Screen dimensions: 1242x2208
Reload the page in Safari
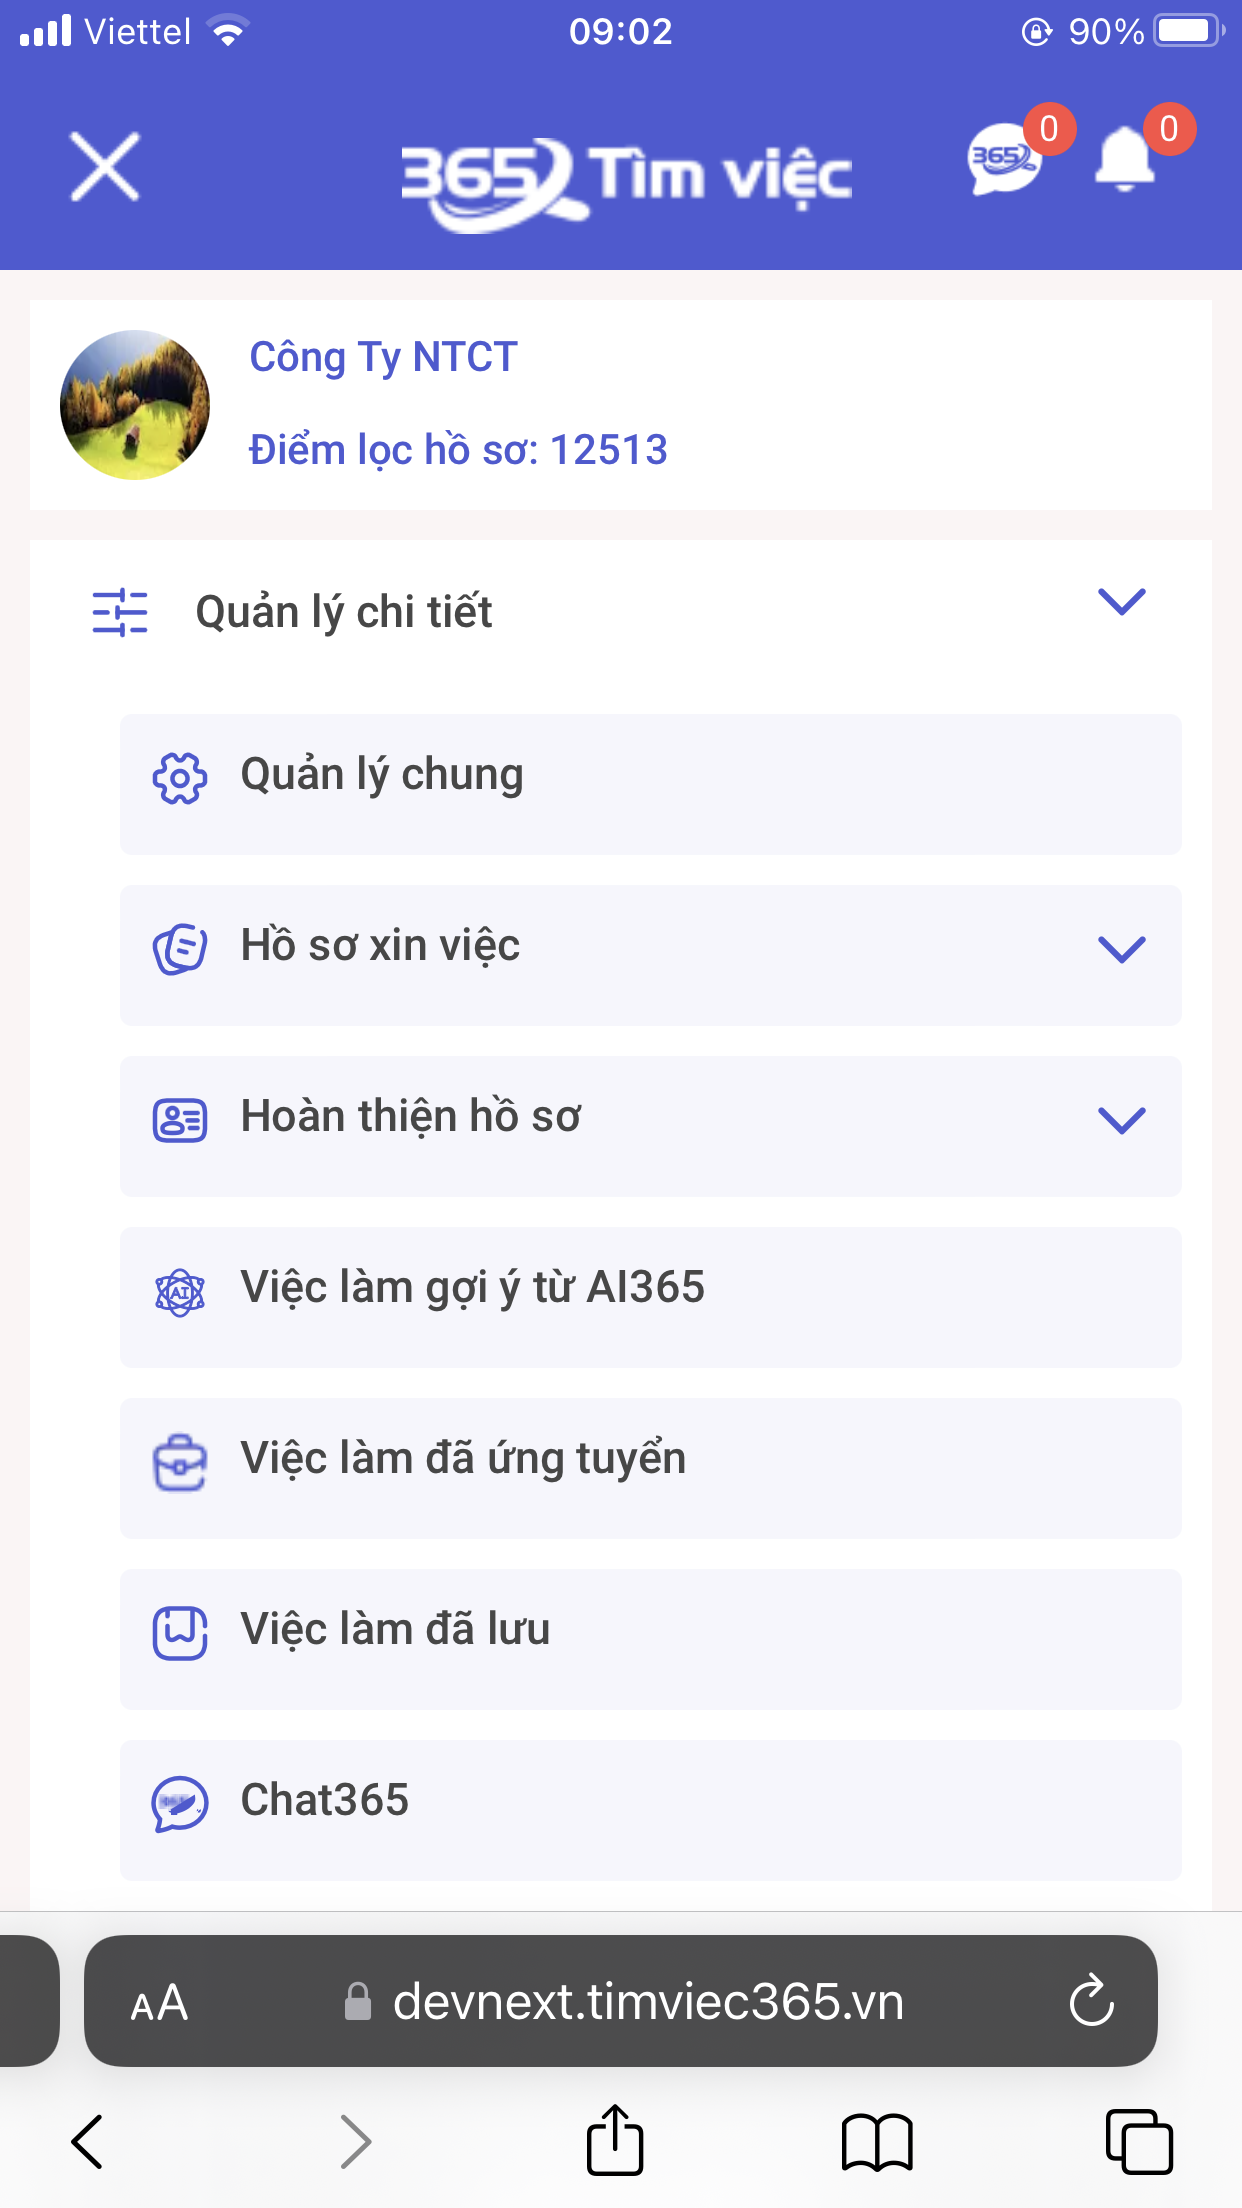coord(1092,2001)
